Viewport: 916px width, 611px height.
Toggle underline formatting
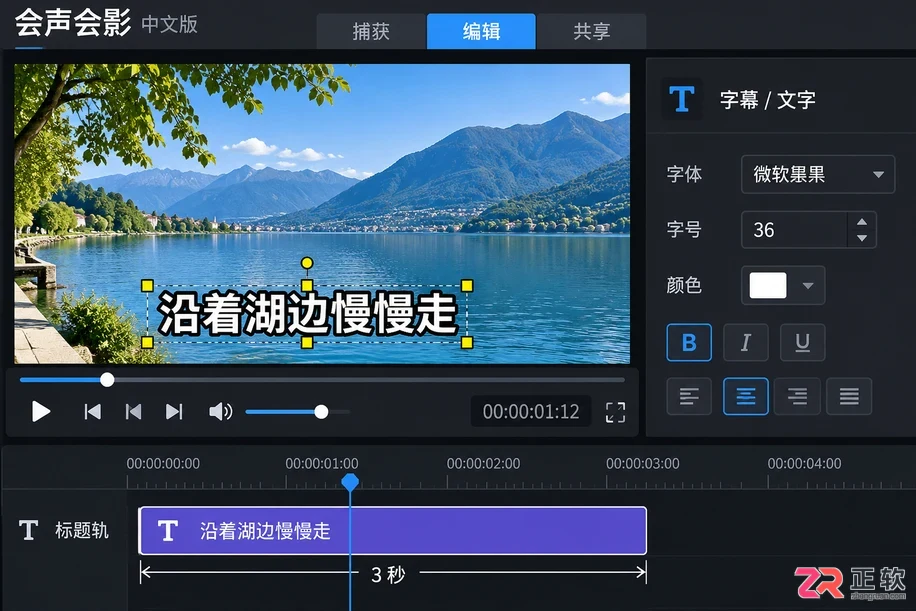click(x=802, y=342)
